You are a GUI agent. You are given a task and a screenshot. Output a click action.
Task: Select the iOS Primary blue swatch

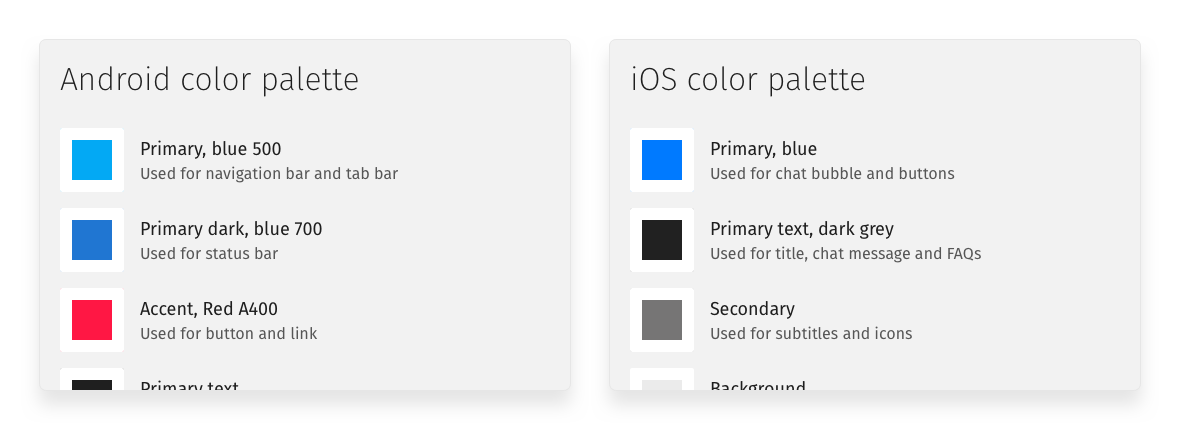[x=661, y=160]
